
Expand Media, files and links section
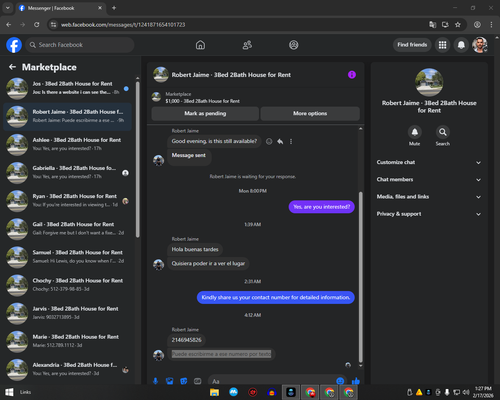pos(429,197)
